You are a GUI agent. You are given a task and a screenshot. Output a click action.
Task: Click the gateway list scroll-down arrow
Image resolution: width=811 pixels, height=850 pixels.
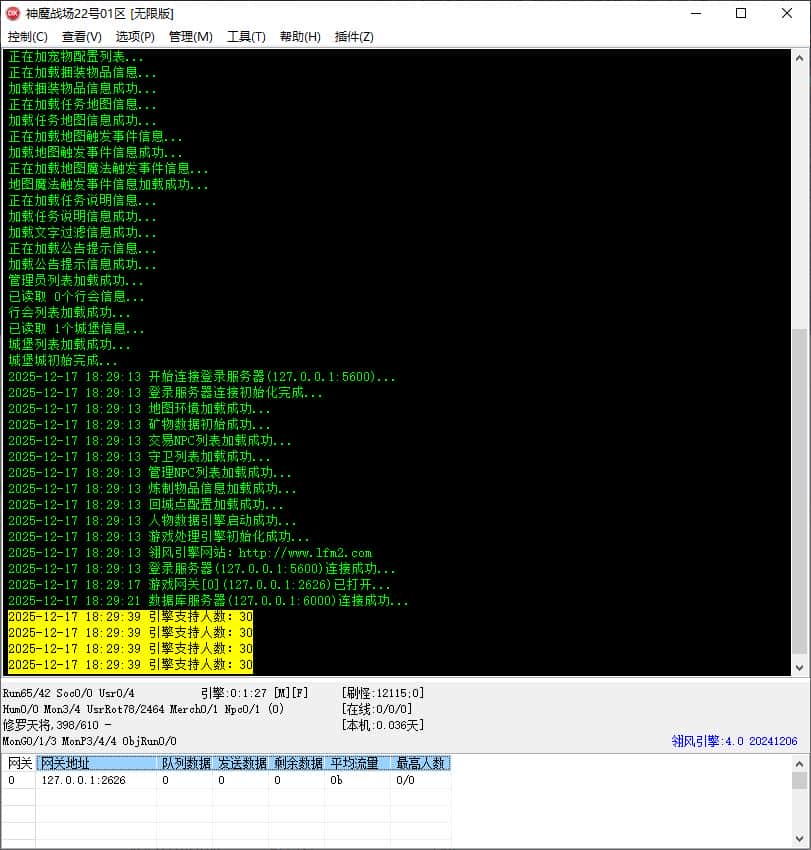pyautogui.click(x=799, y=839)
